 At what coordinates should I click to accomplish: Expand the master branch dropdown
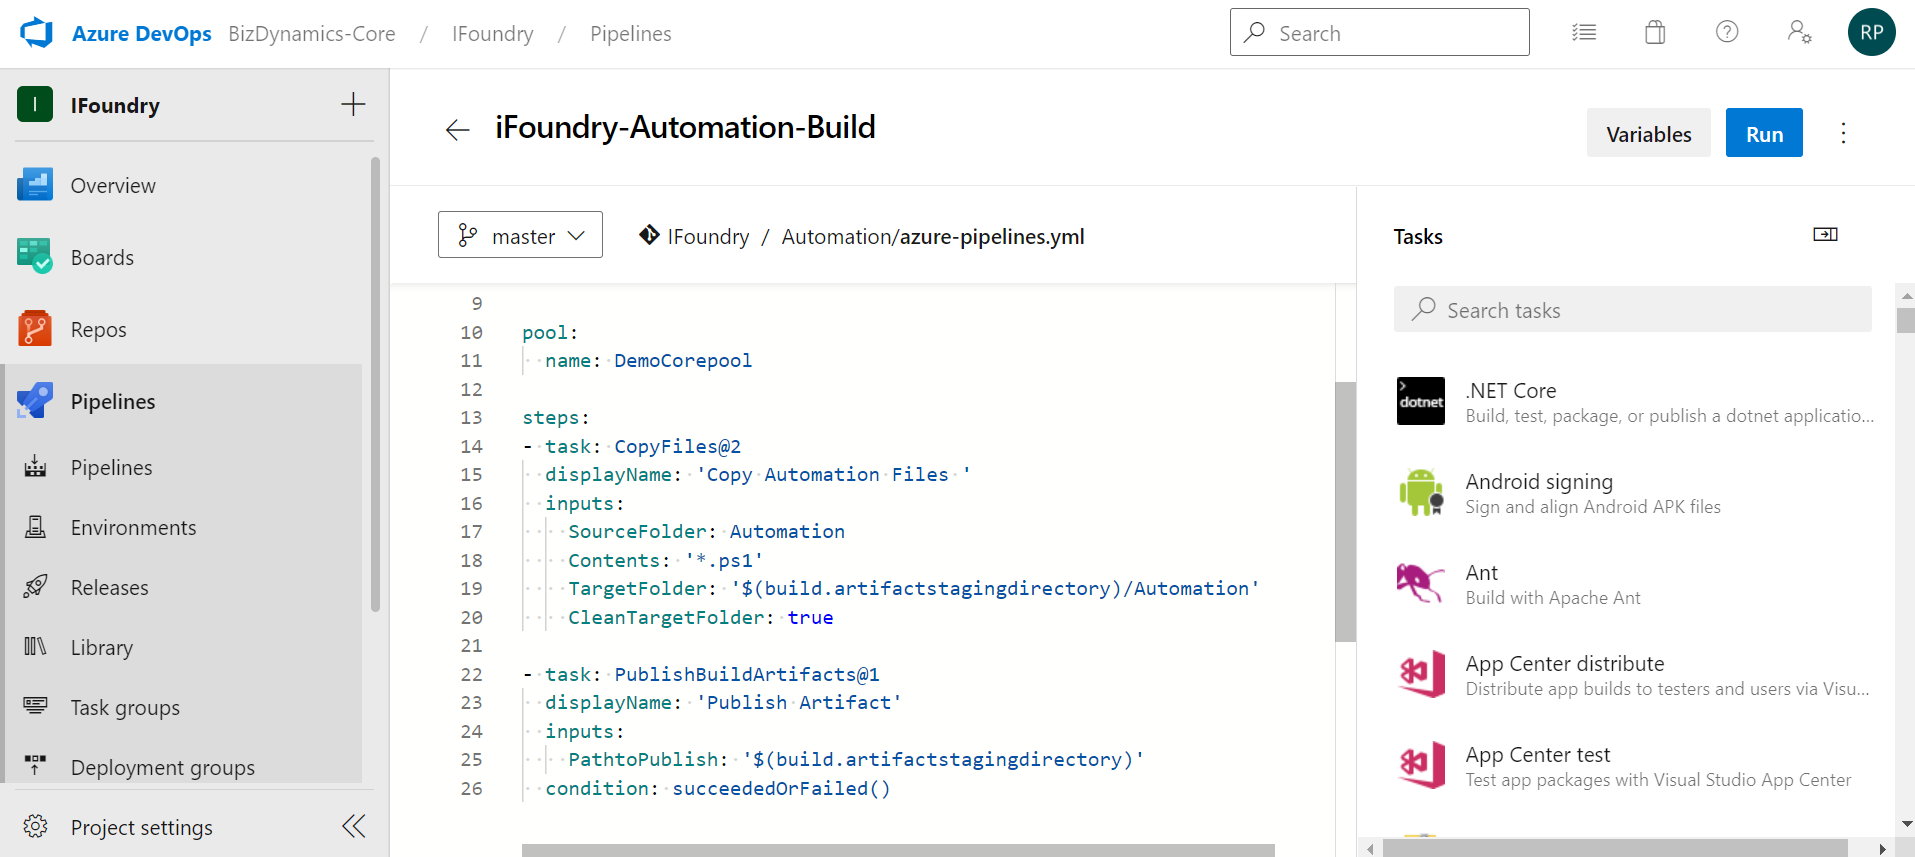pyautogui.click(x=520, y=235)
